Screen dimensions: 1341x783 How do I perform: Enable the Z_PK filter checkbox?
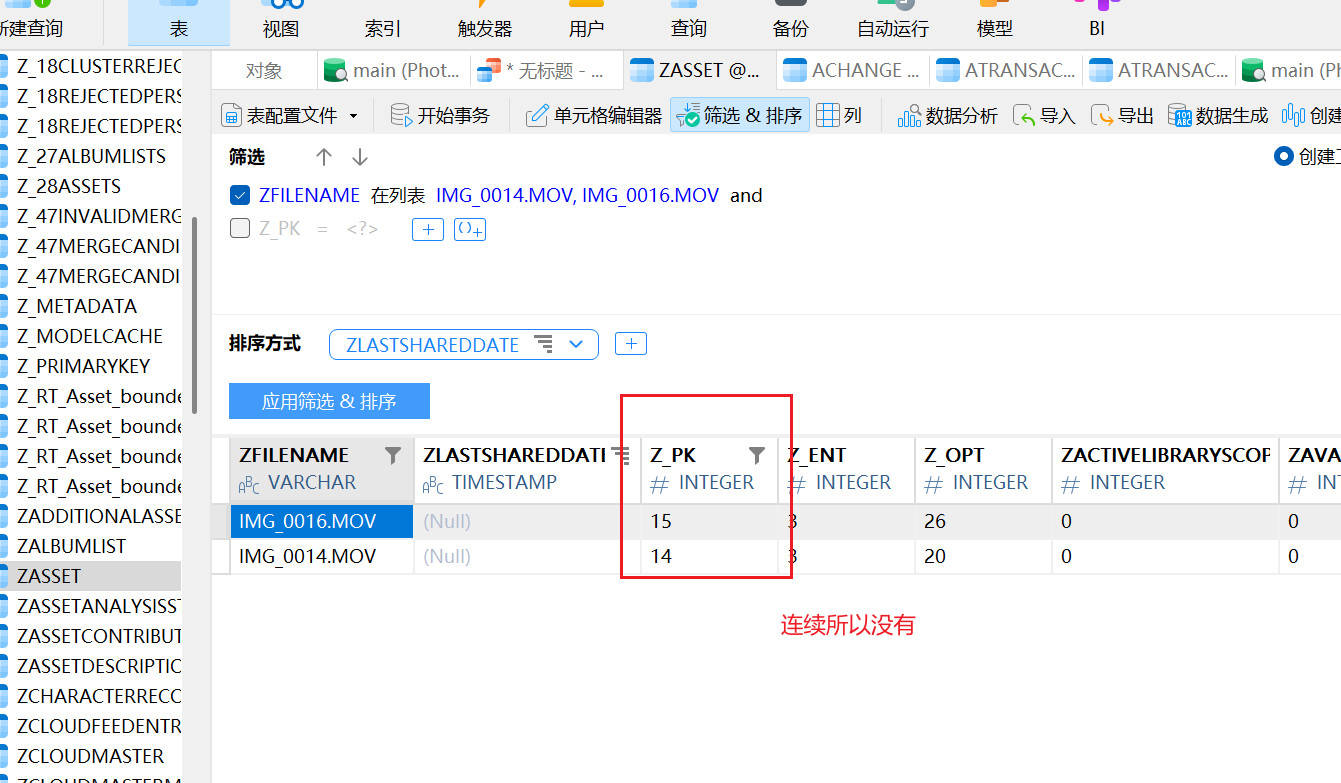pyautogui.click(x=240, y=229)
